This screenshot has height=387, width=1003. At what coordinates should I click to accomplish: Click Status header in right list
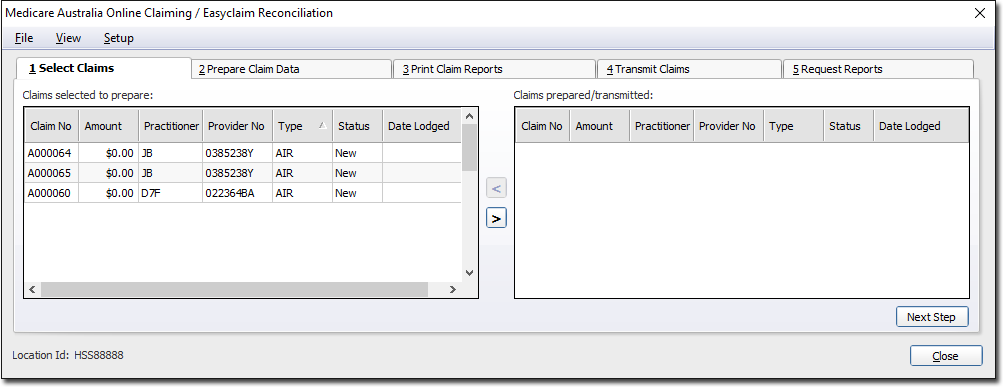coord(849,126)
